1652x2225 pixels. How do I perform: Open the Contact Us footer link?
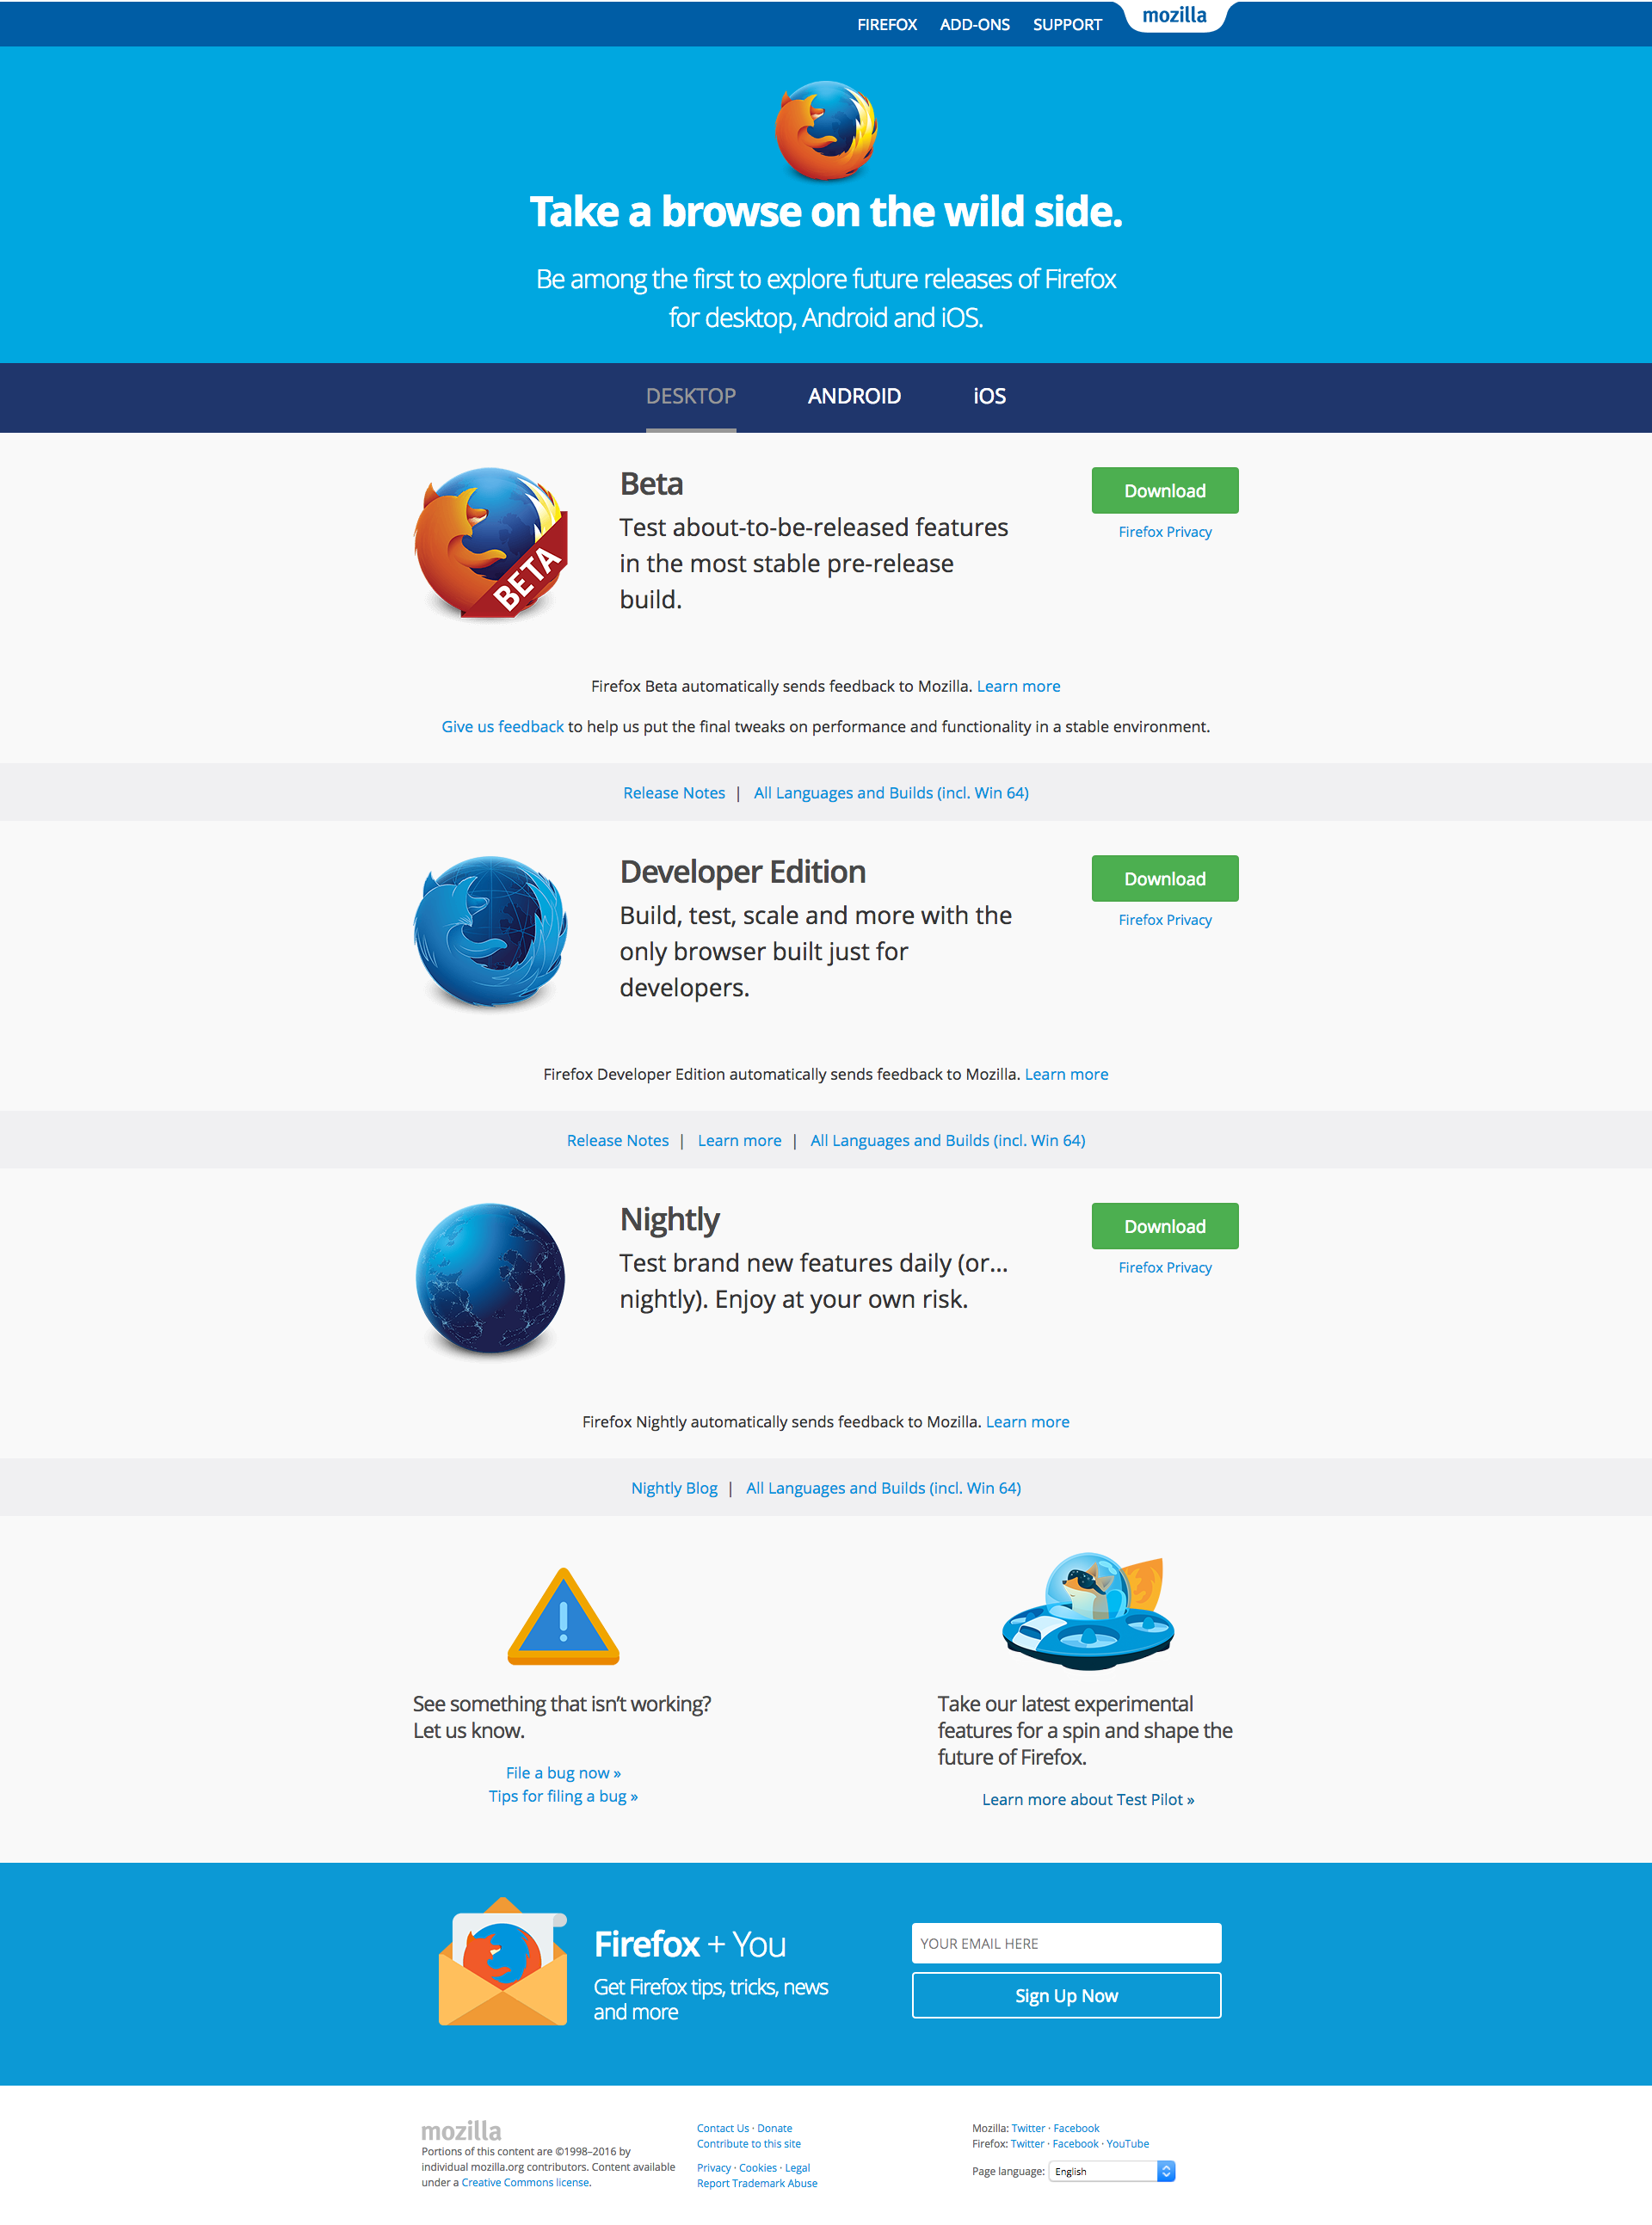[x=723, y=2128]
